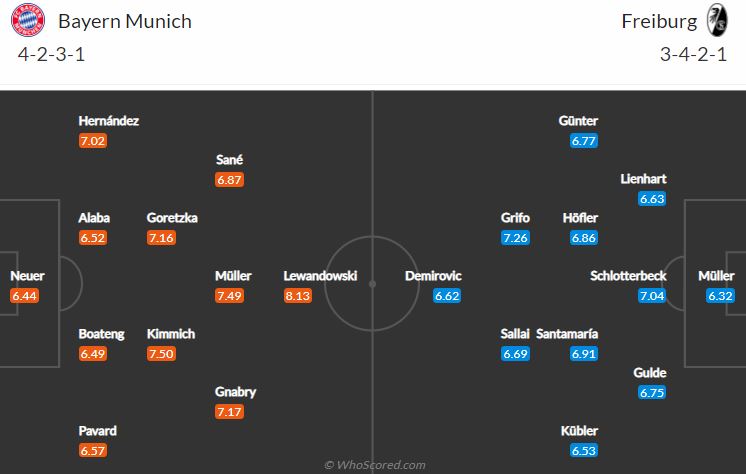The height and width of the screenshot is (474, 746).
Task: Open player Sané on the pitch
Action: click(229, 160)
